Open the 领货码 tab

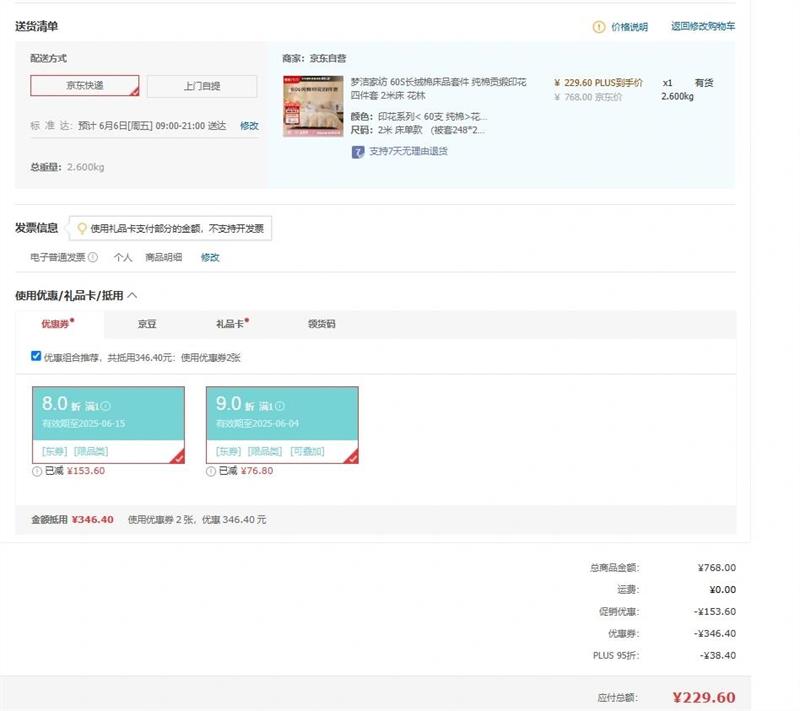pos(321,324)
